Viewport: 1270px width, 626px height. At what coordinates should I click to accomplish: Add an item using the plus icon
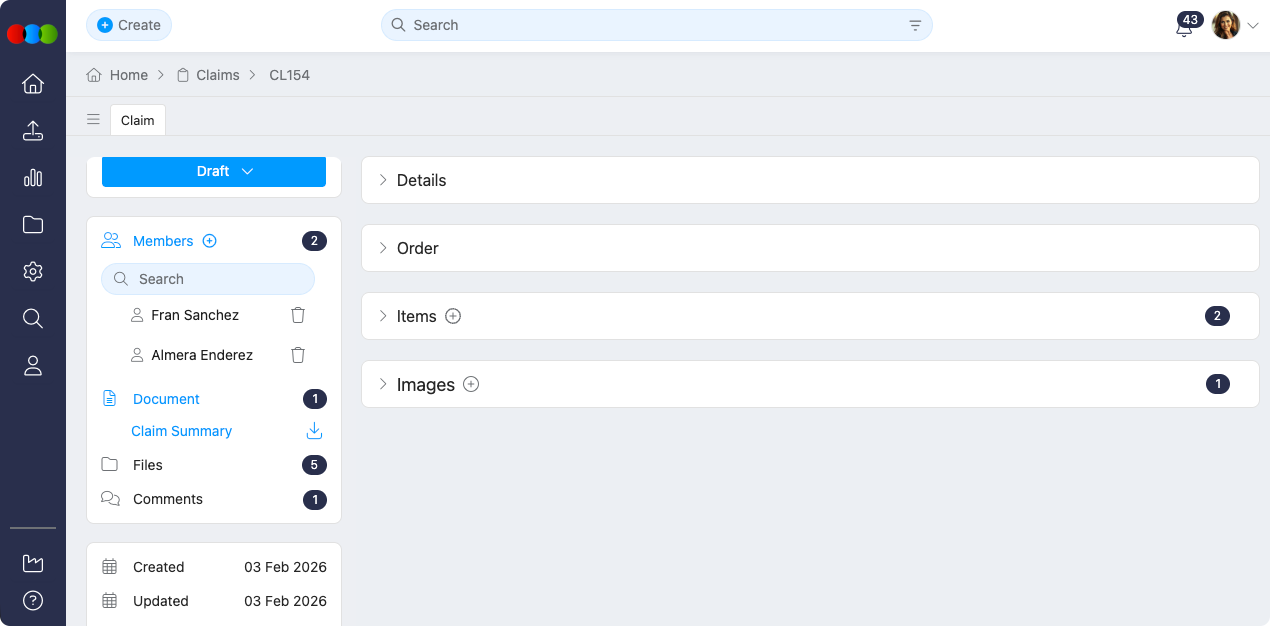click(x=453, y=316)
